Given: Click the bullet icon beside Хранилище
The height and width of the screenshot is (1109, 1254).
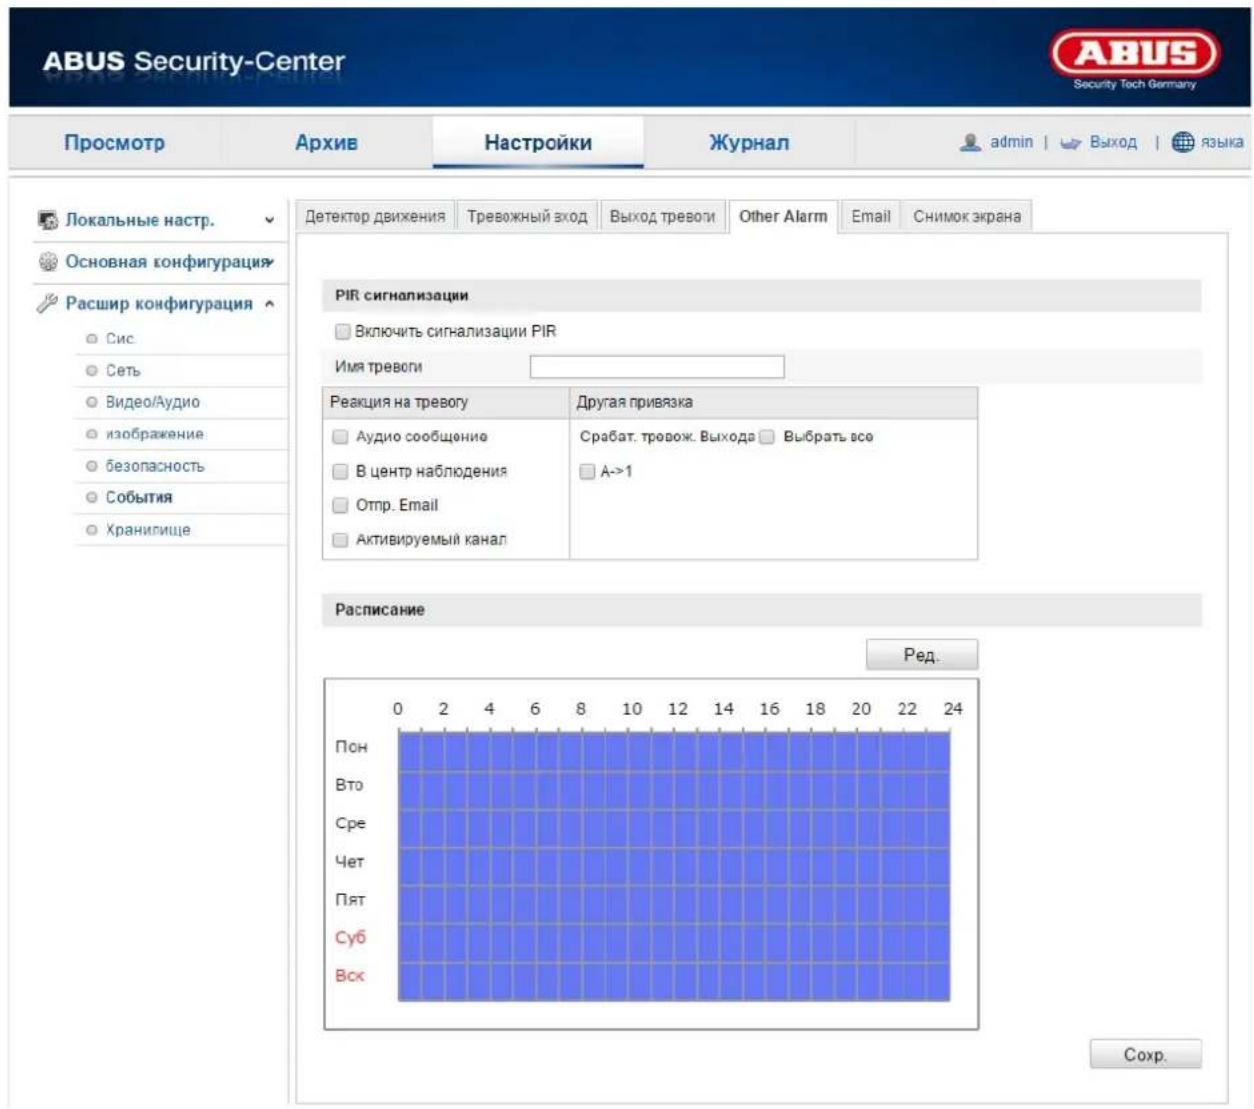Looking at the screenshot, I should click(x=92, y=530).
